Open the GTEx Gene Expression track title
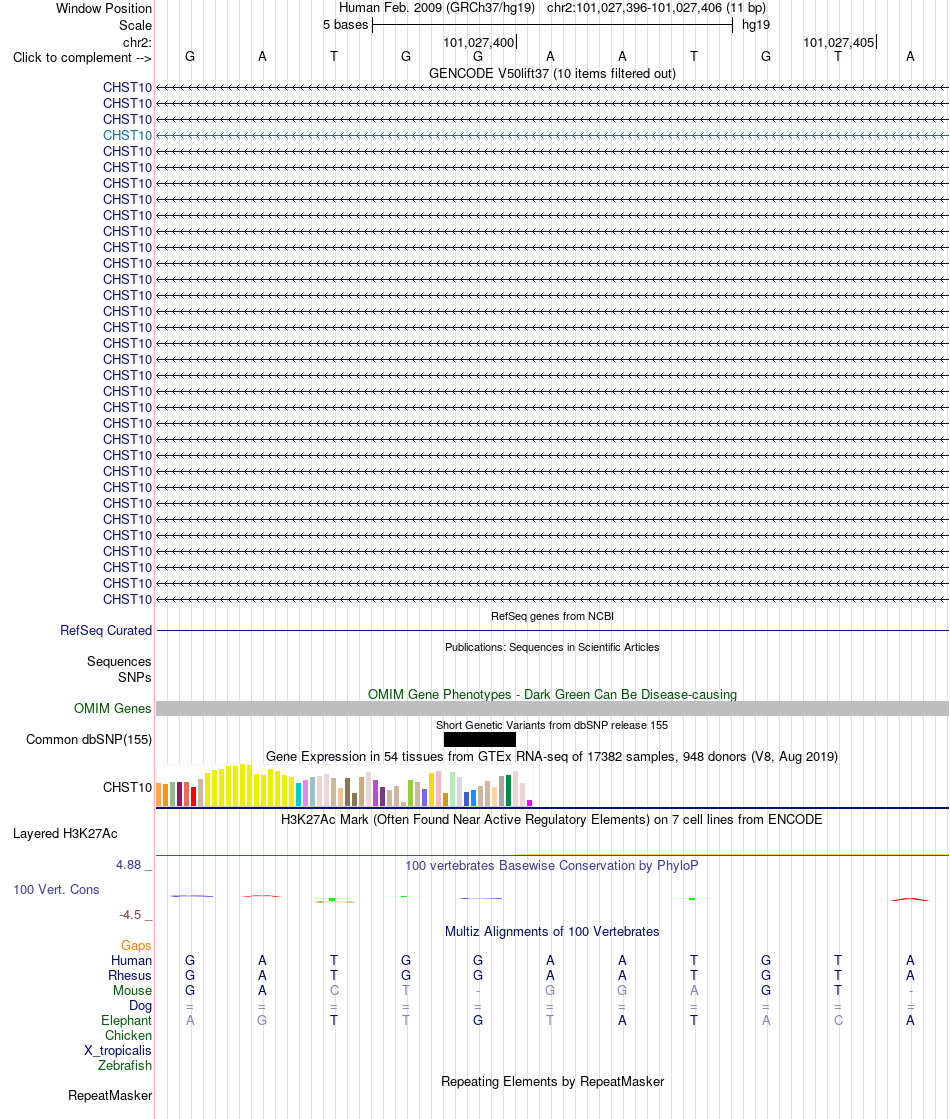 tap(552, 756)
